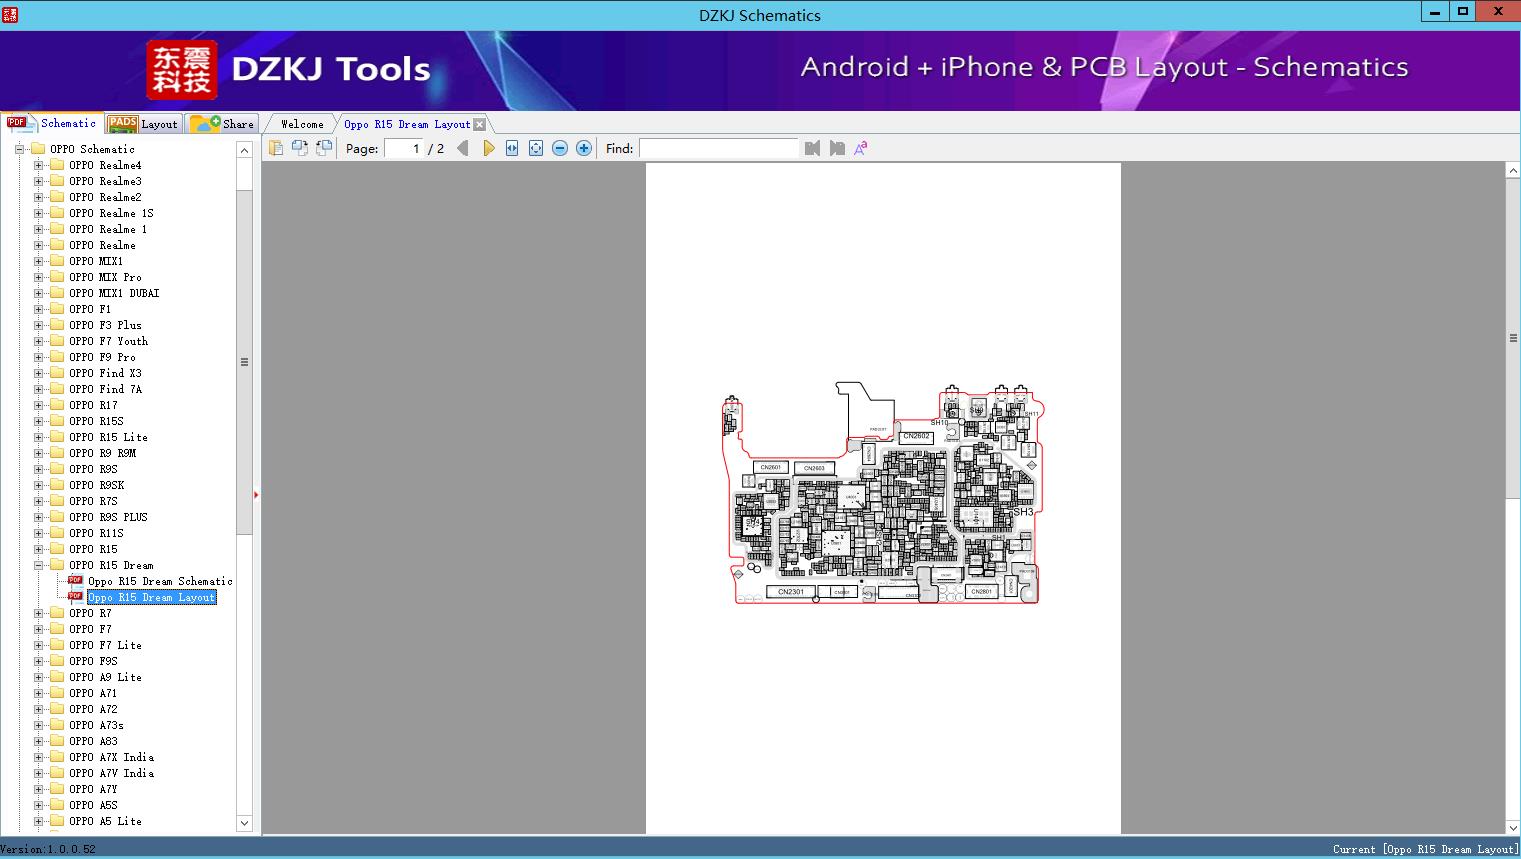Open the Welcome tab

[x=301, y=124]
